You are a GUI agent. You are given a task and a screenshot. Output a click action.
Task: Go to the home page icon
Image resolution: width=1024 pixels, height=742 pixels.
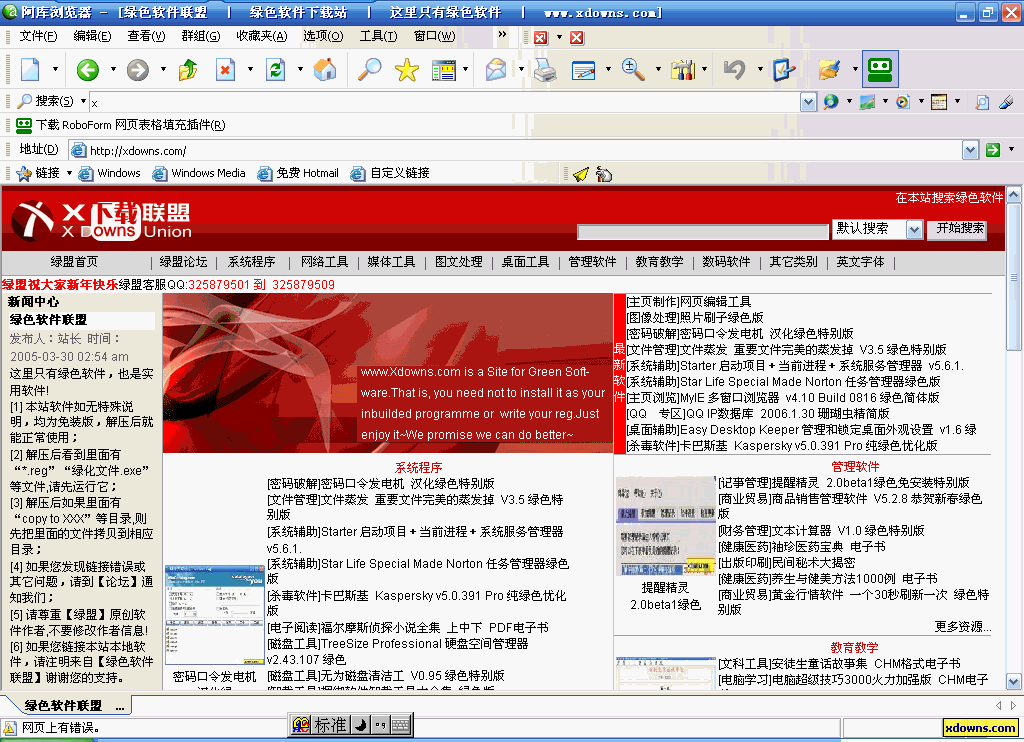(325, 69)
